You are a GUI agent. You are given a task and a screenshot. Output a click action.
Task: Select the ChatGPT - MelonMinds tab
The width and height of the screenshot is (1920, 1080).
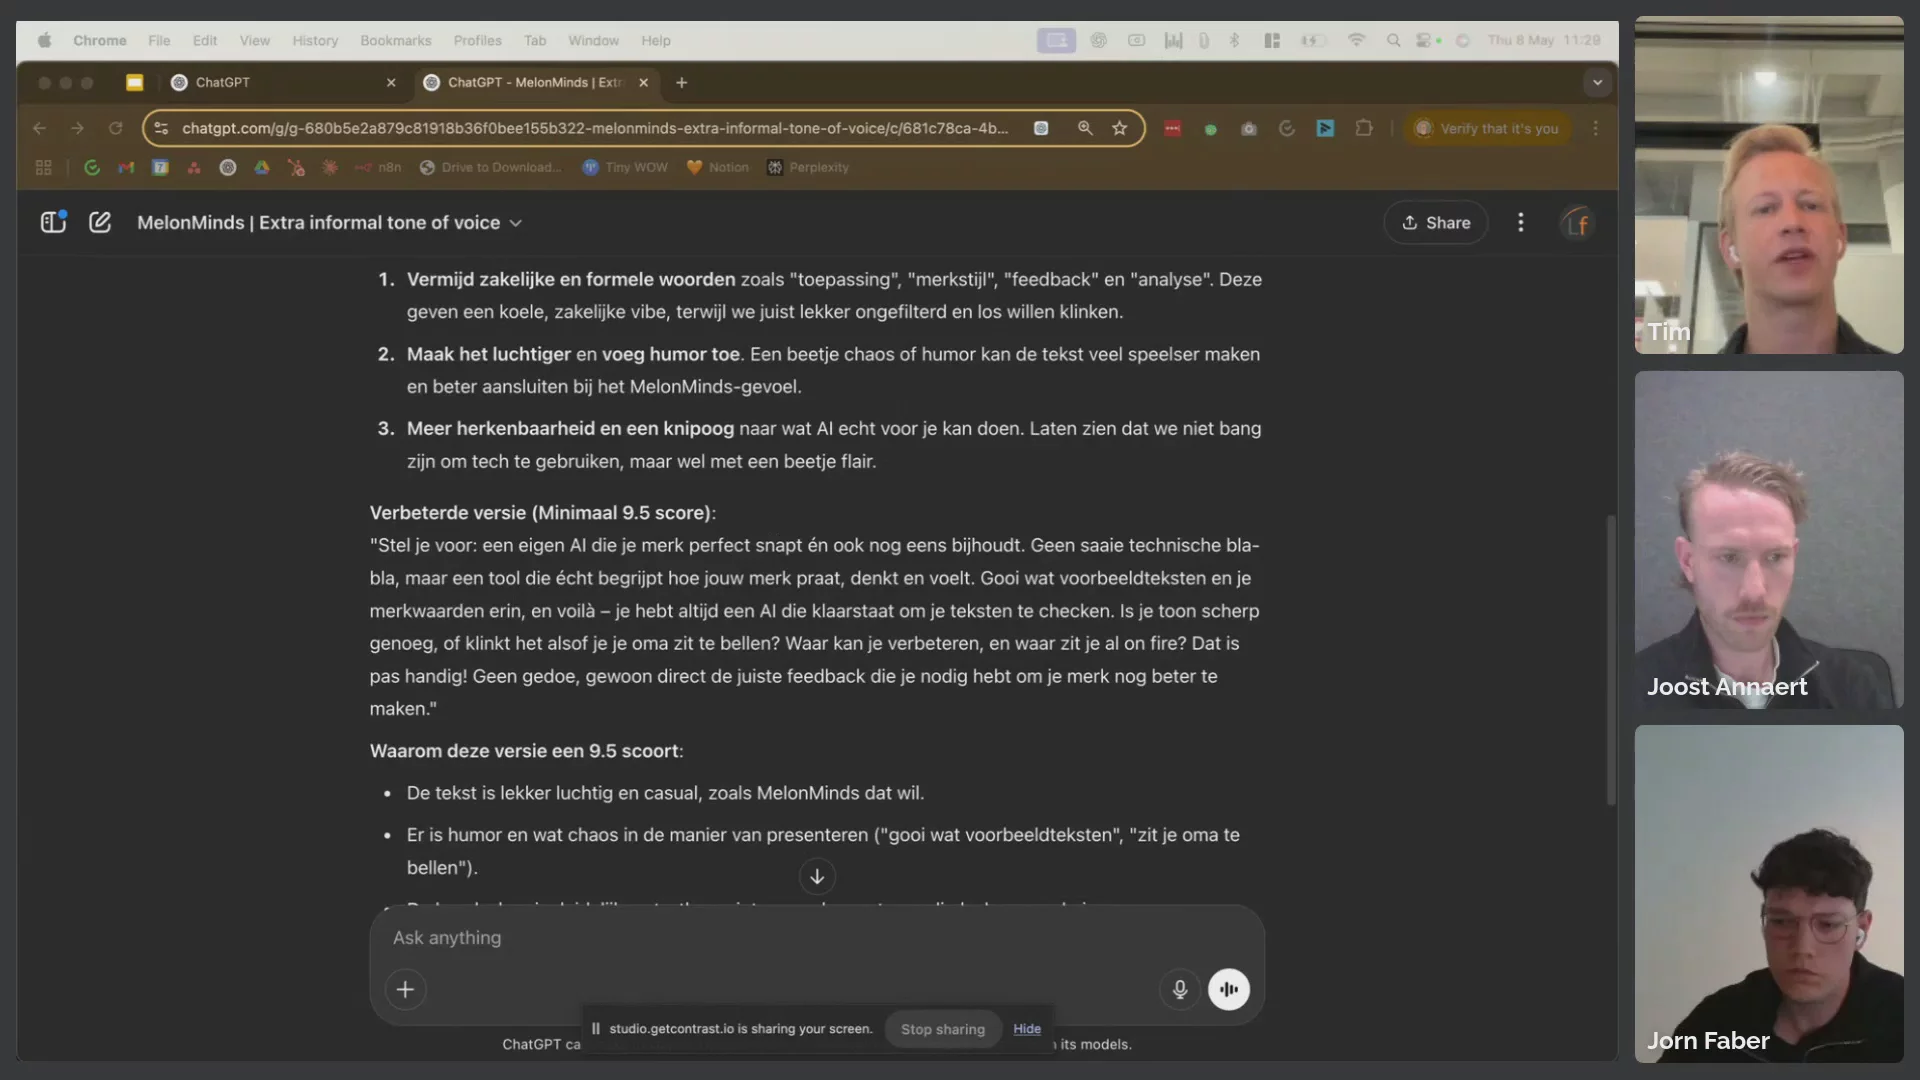[x=535, y=83]
